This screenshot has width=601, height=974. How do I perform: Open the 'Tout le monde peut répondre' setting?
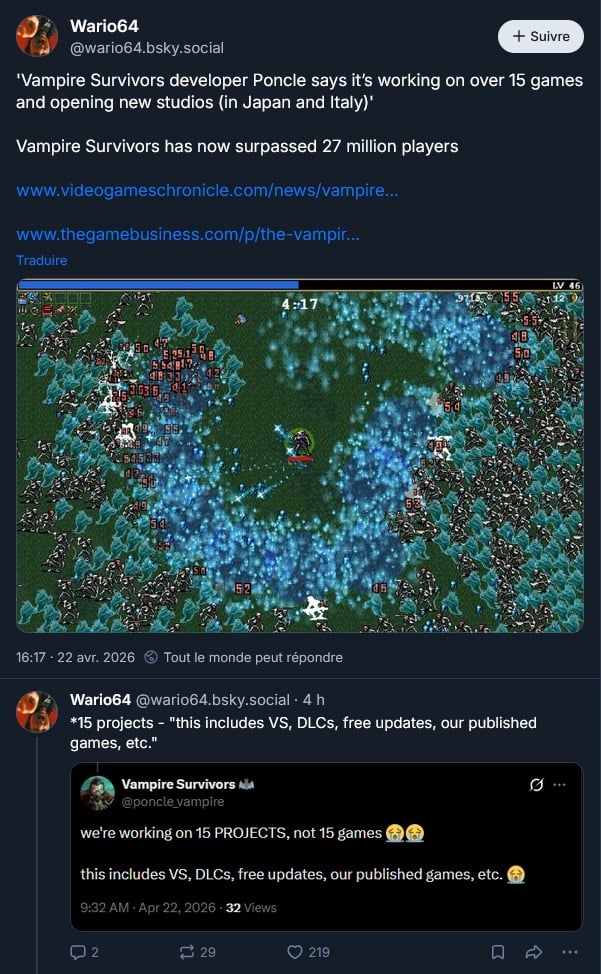[253, 657]
